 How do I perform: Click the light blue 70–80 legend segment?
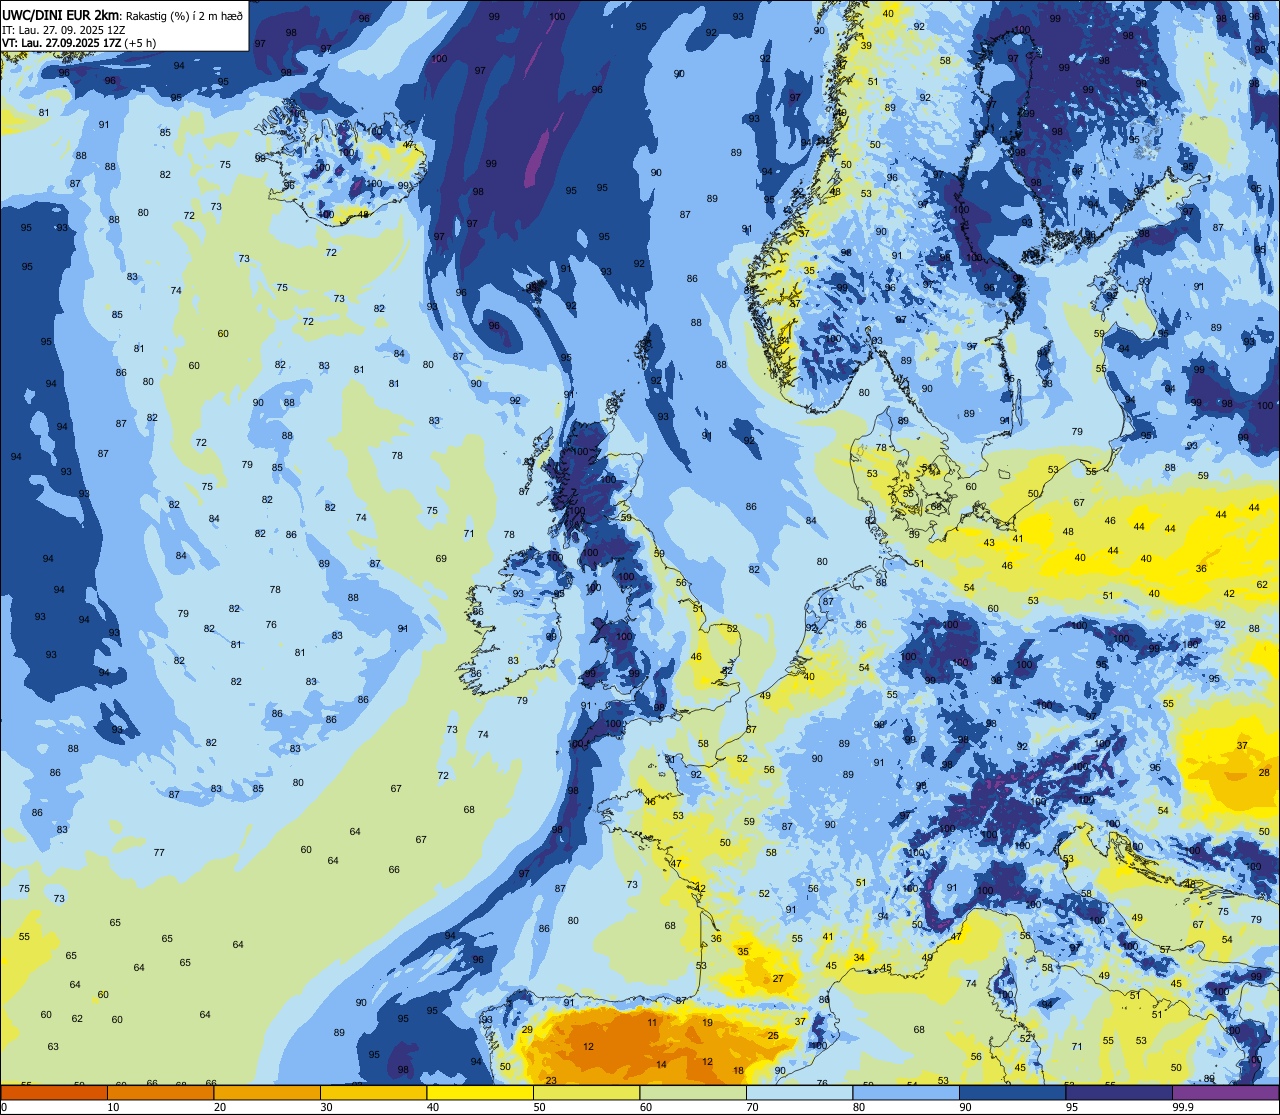click(799, 1092)
